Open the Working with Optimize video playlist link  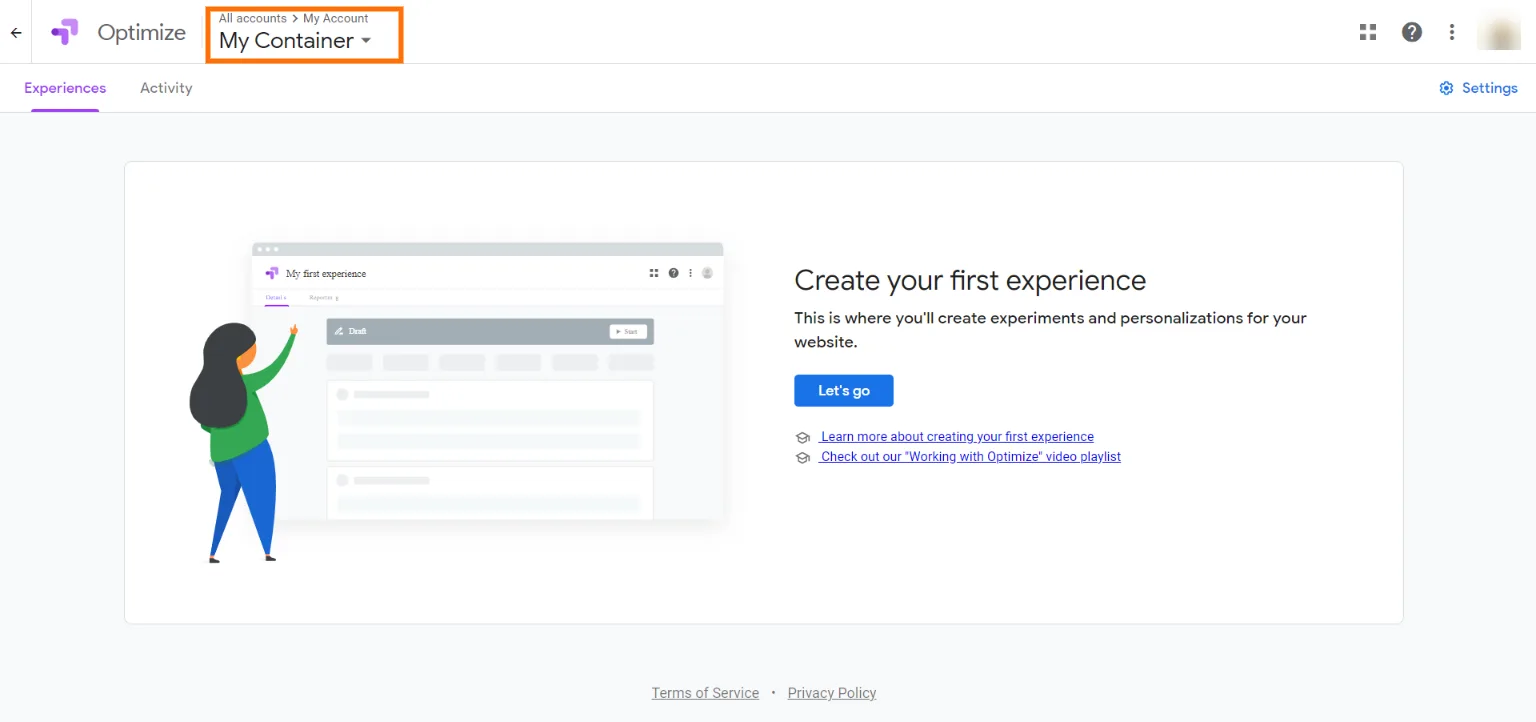970,457
